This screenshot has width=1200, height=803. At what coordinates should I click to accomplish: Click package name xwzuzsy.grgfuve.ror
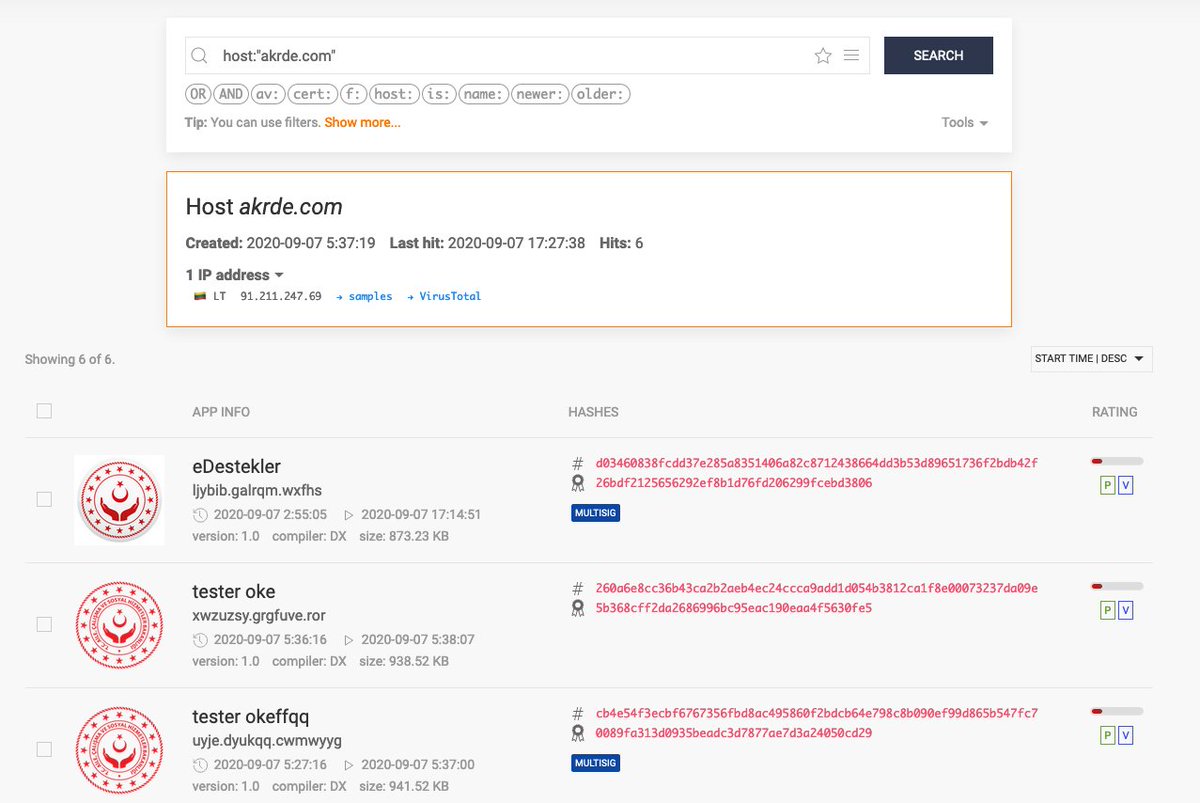tap(259, 615)
